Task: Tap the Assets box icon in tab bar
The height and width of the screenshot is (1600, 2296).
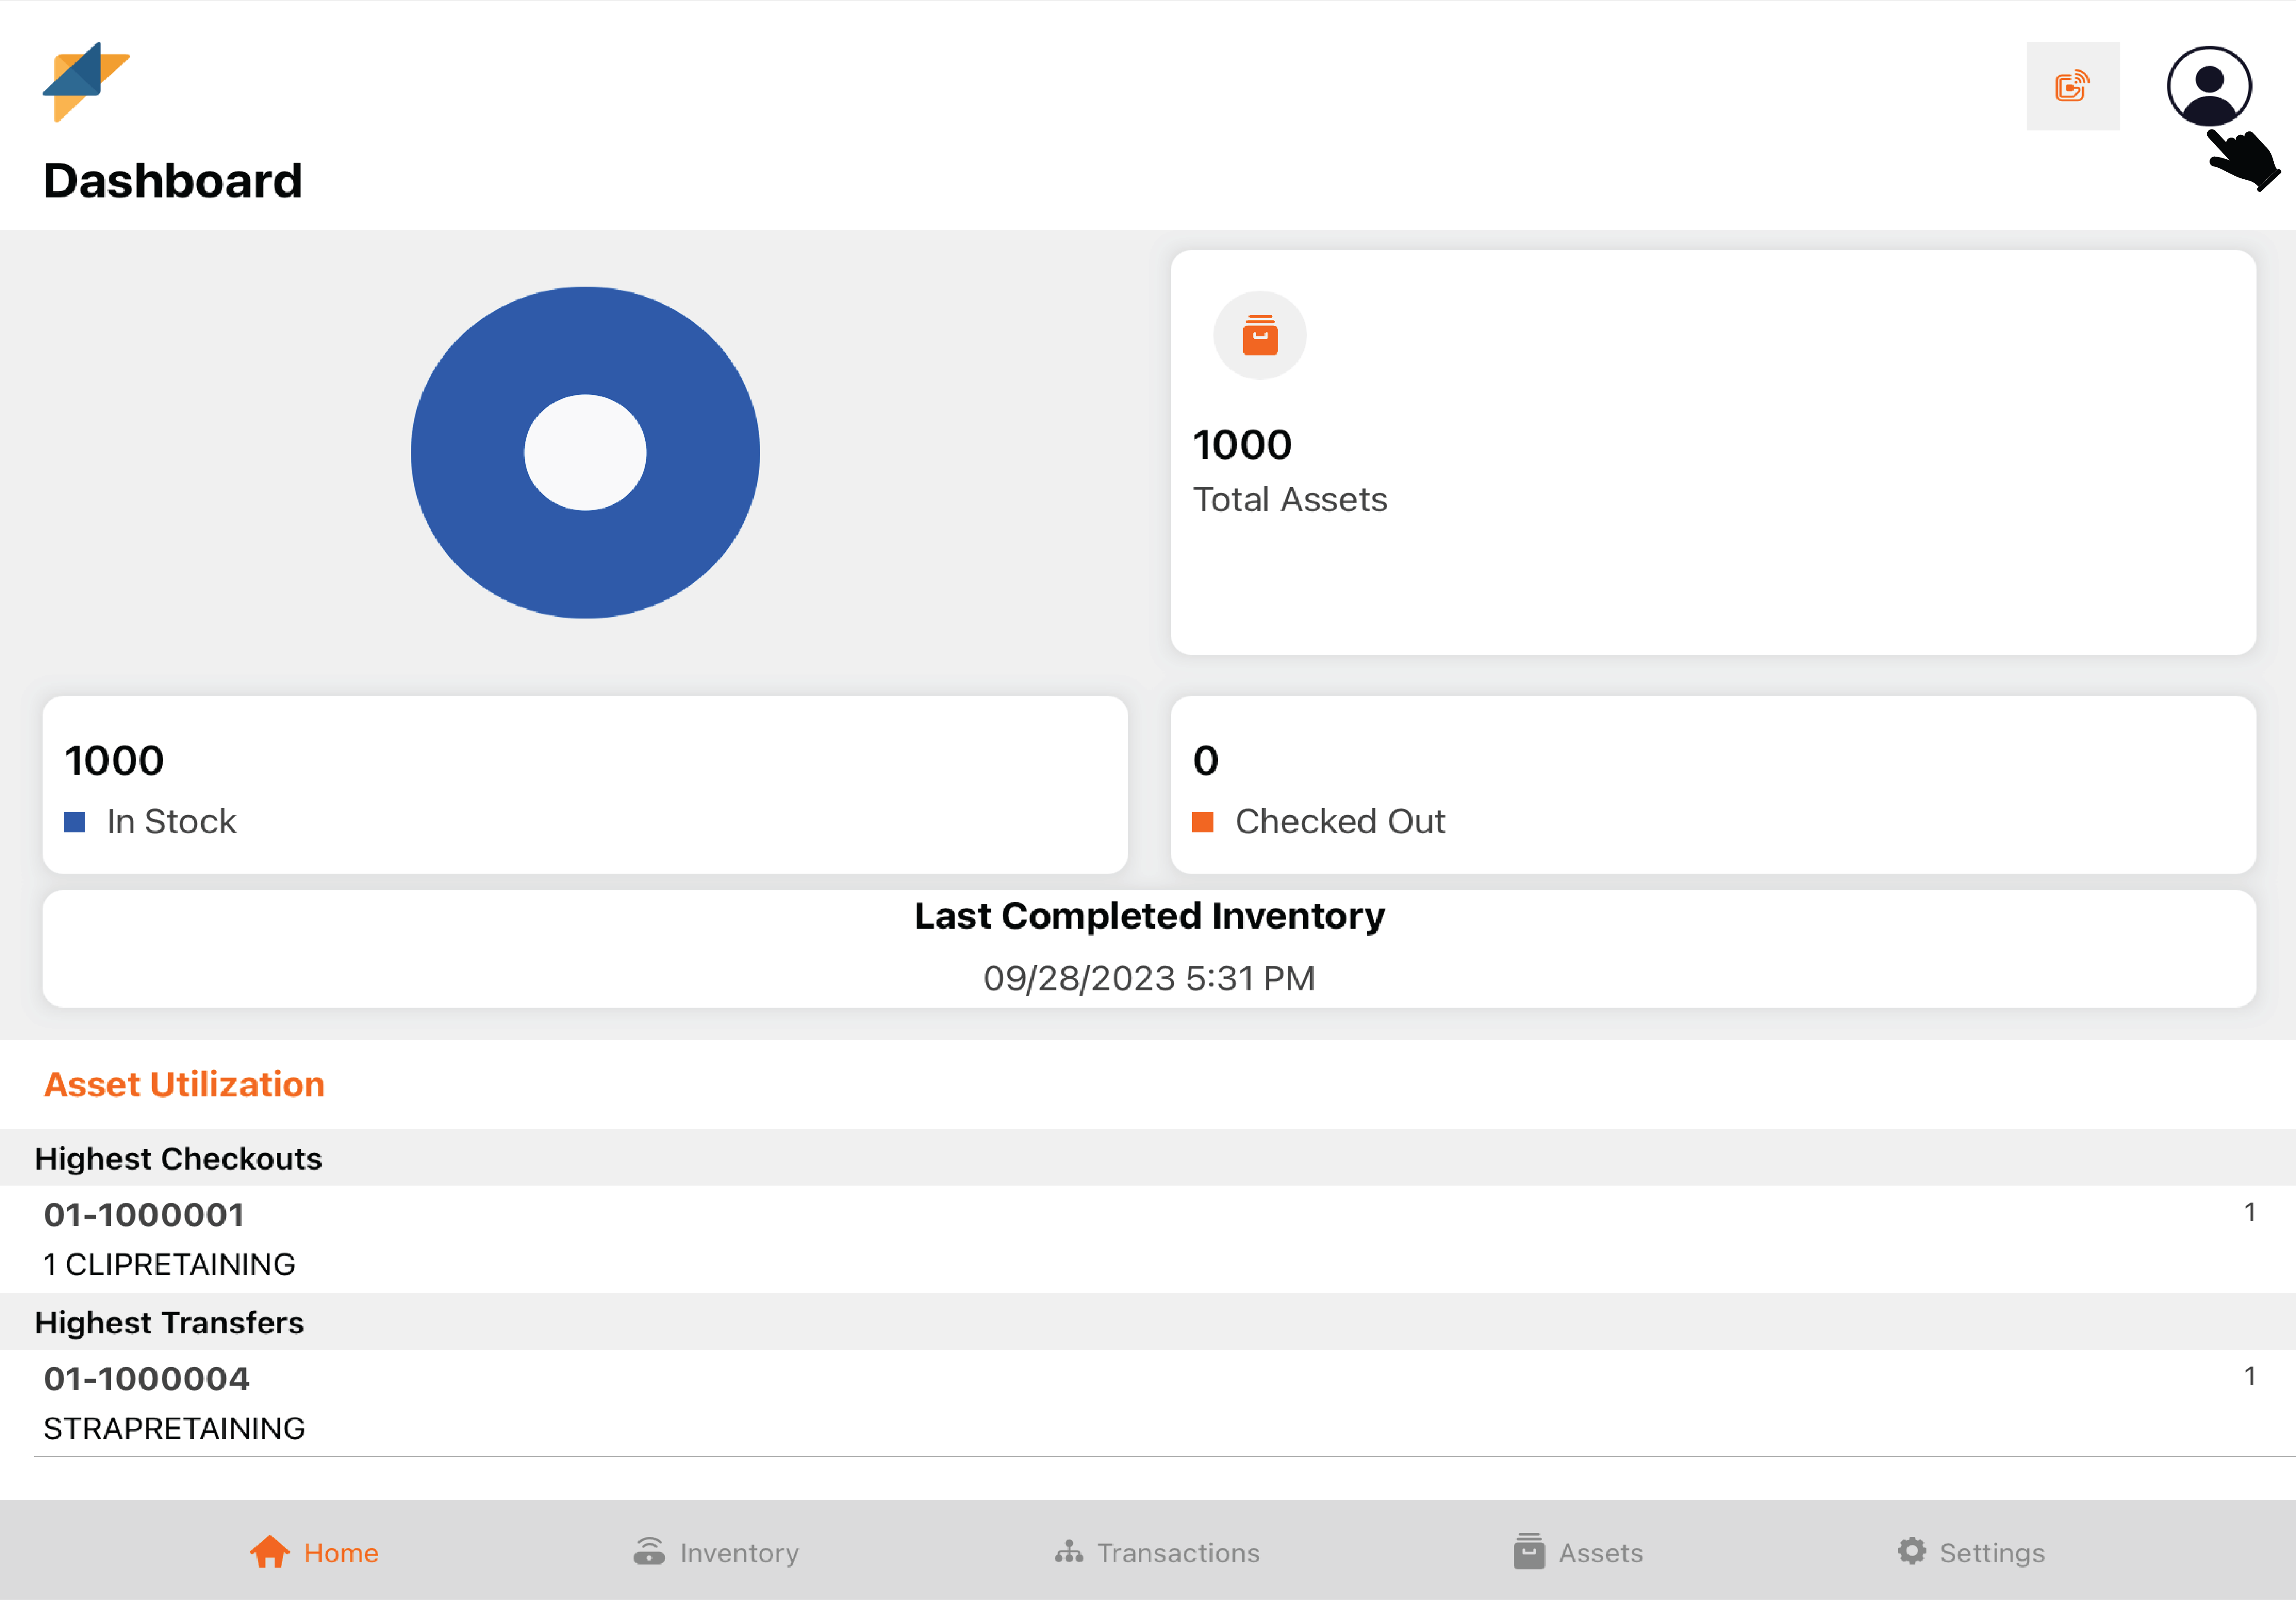Action: pyautogui.click(x=1528, y=1552)
